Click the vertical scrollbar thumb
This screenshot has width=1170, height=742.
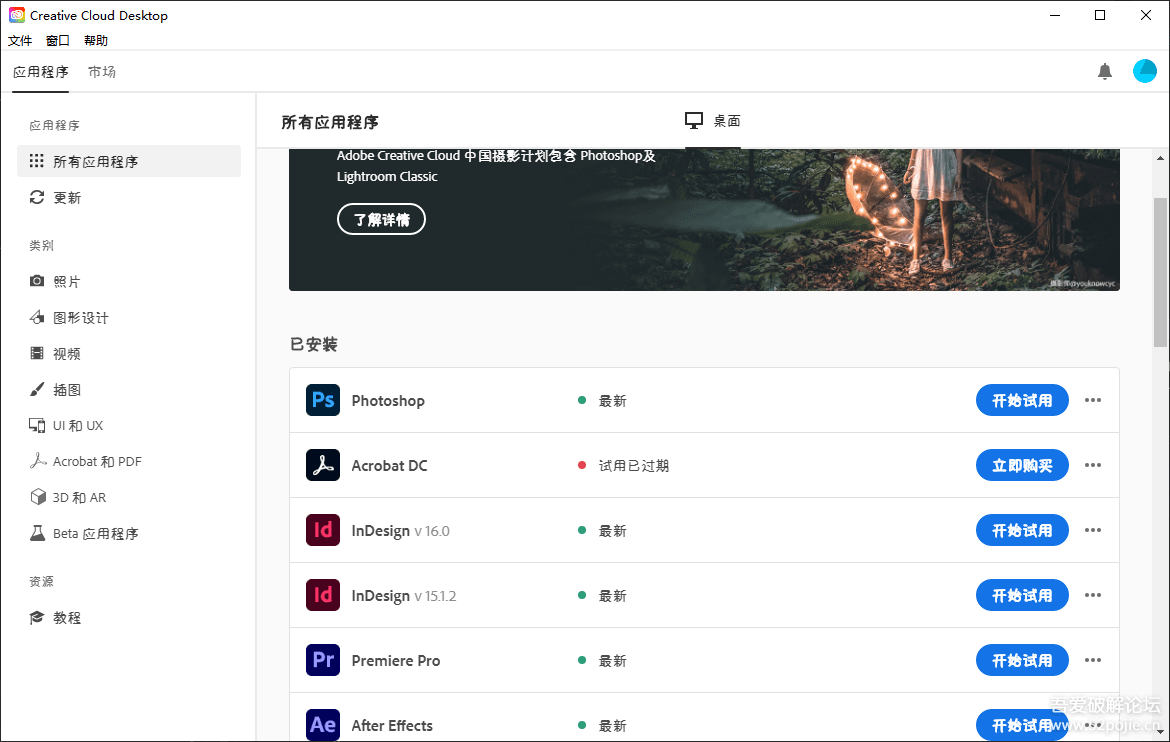click(x=1160, y=272)
